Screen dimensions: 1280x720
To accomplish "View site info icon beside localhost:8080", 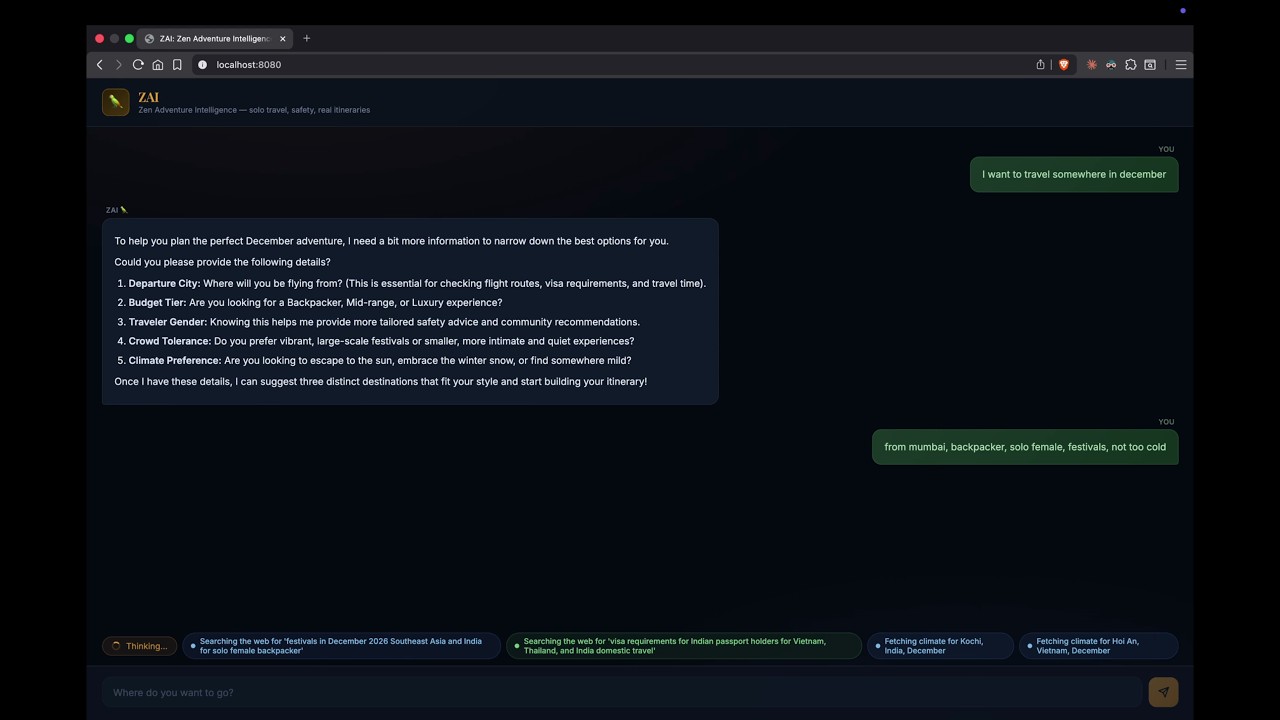I will click(202, 65).
